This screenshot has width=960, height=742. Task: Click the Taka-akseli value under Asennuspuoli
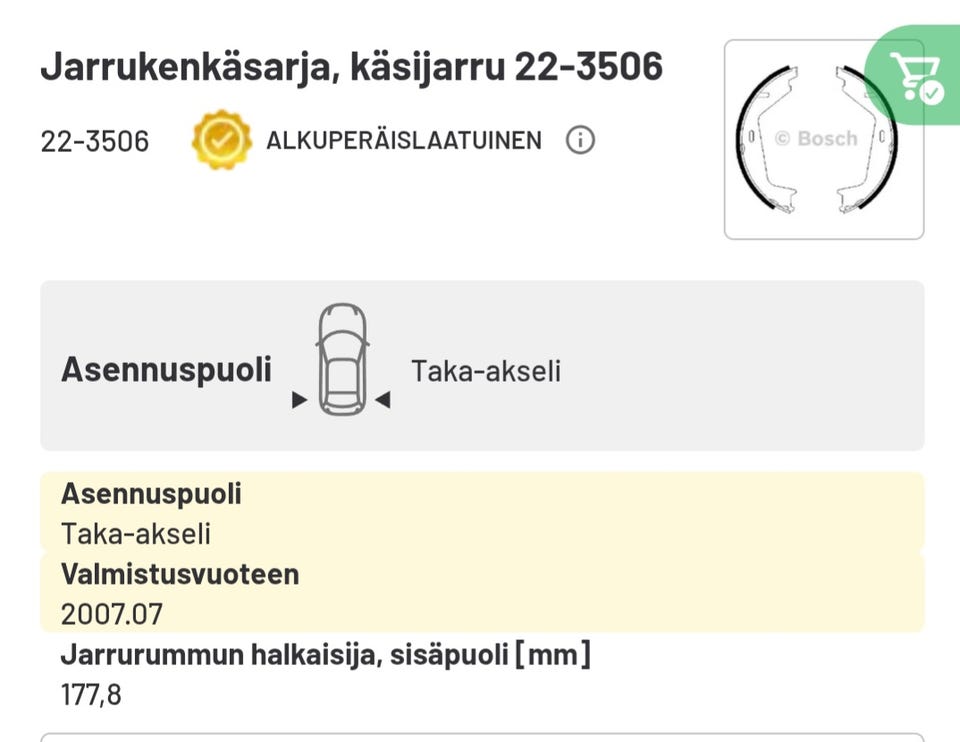click(x=136, y=534)
